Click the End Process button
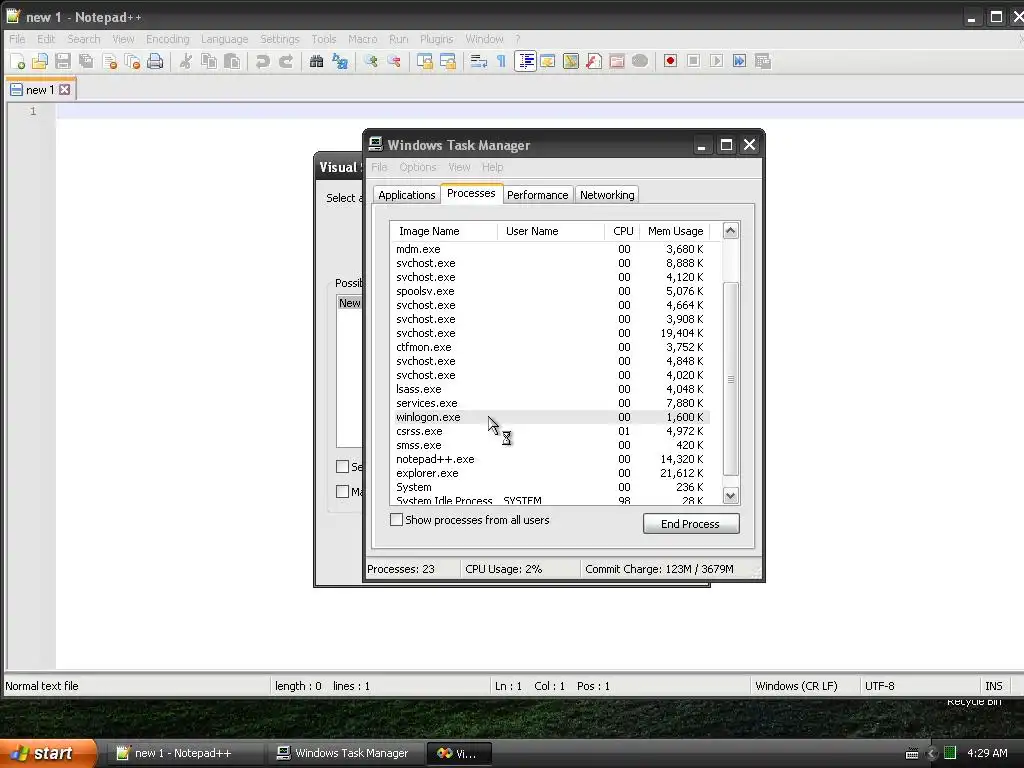1024x768 pixels. 691,524
